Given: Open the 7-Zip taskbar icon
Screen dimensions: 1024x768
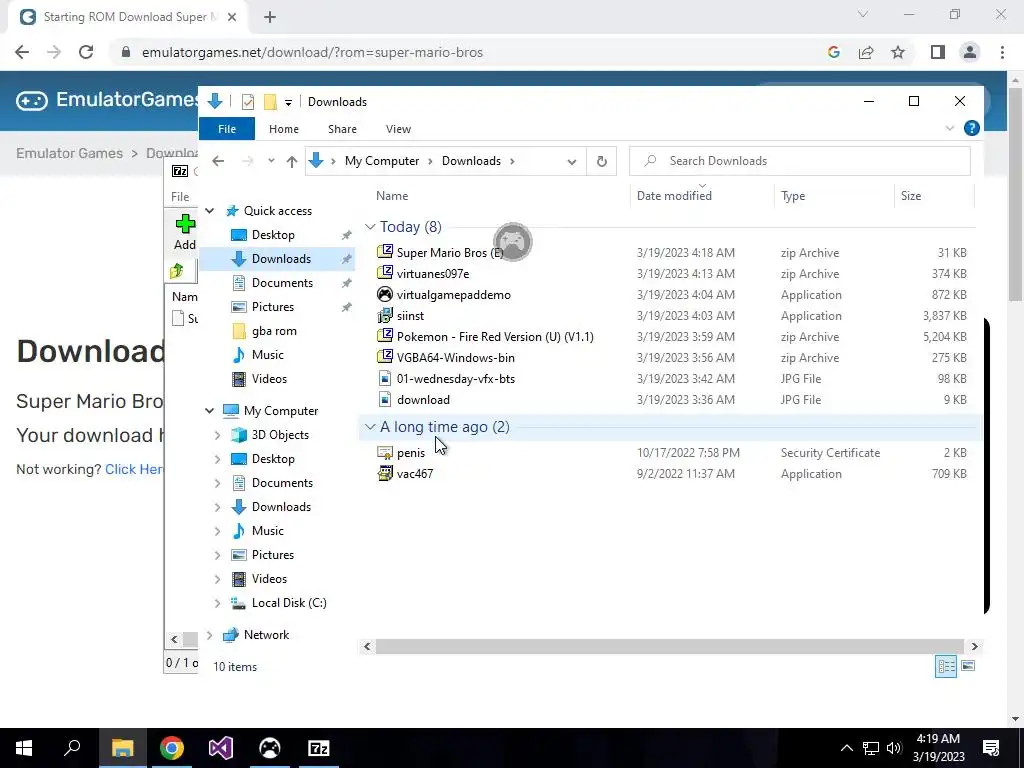Looking at the screenshot, I should pos(319,748).
